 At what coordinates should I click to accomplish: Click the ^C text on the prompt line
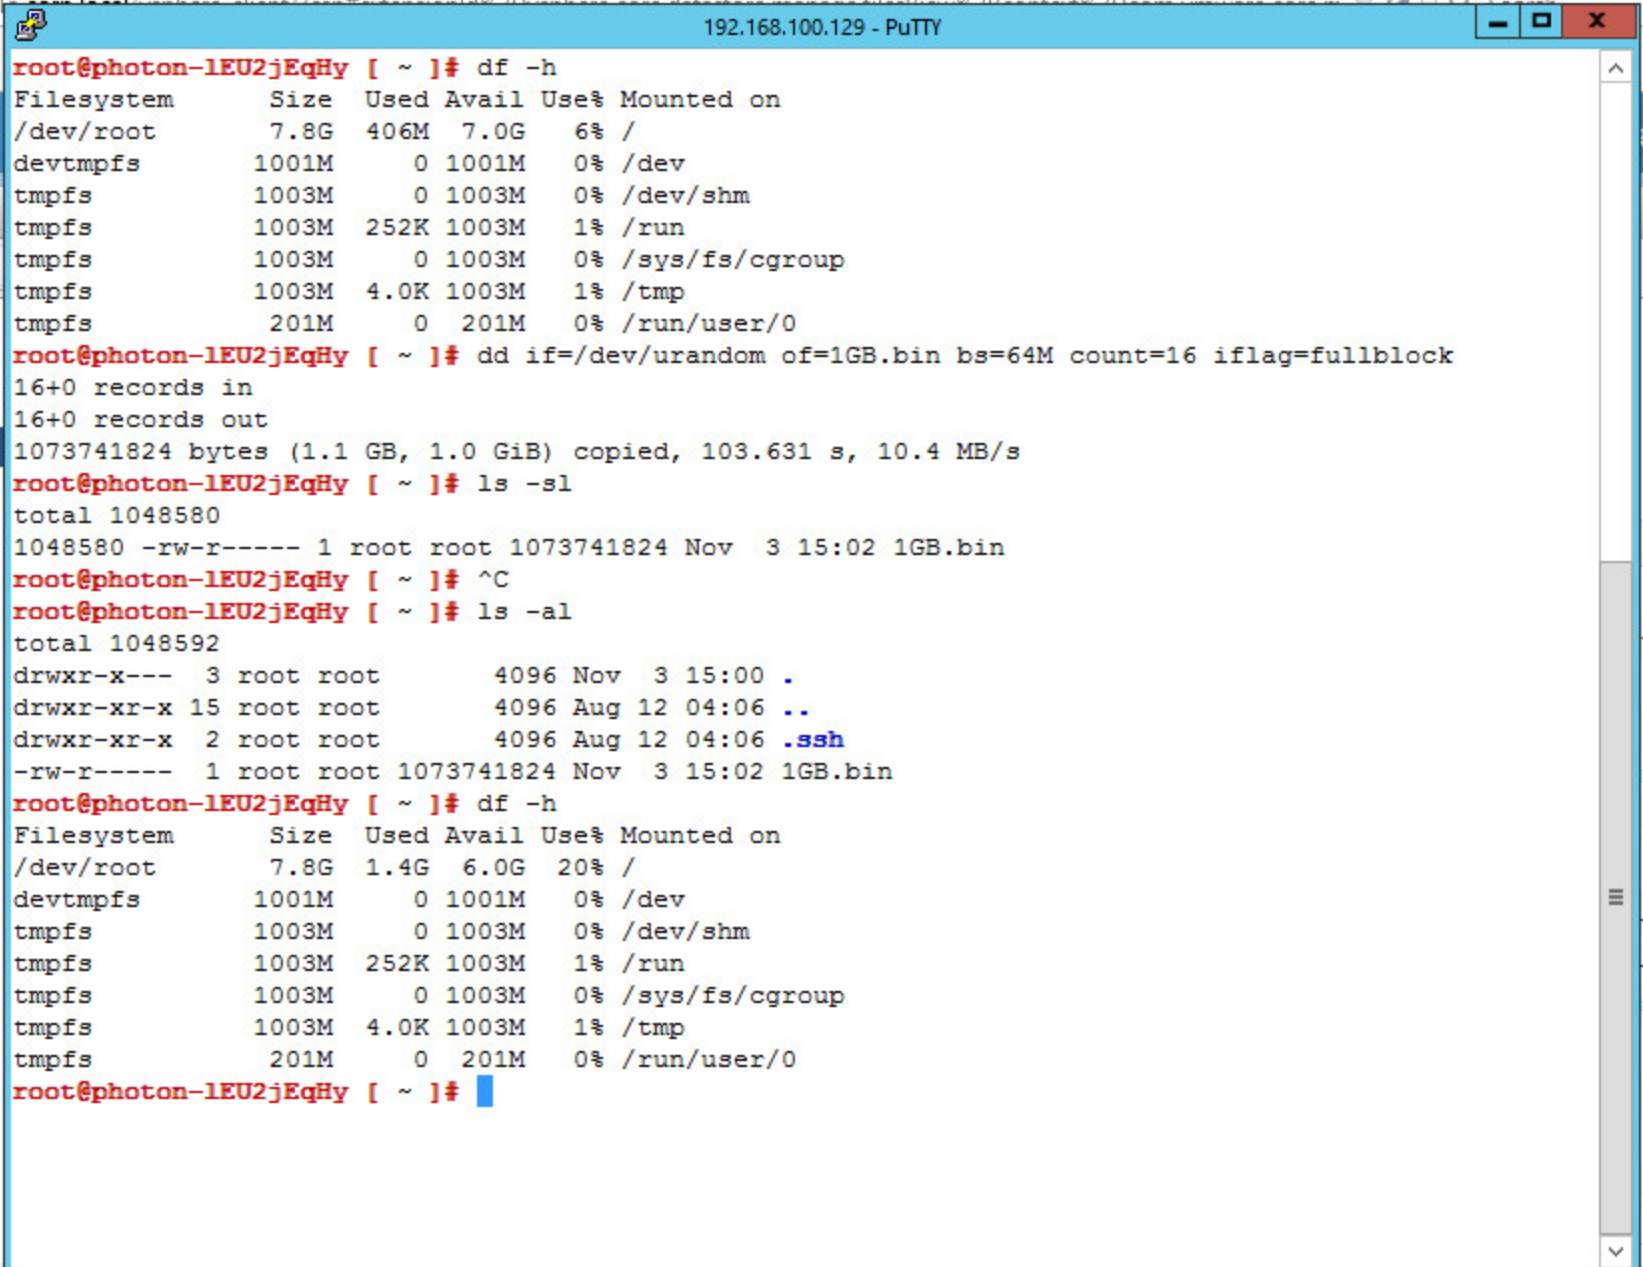pyautogui.click(x=492, y=580)
